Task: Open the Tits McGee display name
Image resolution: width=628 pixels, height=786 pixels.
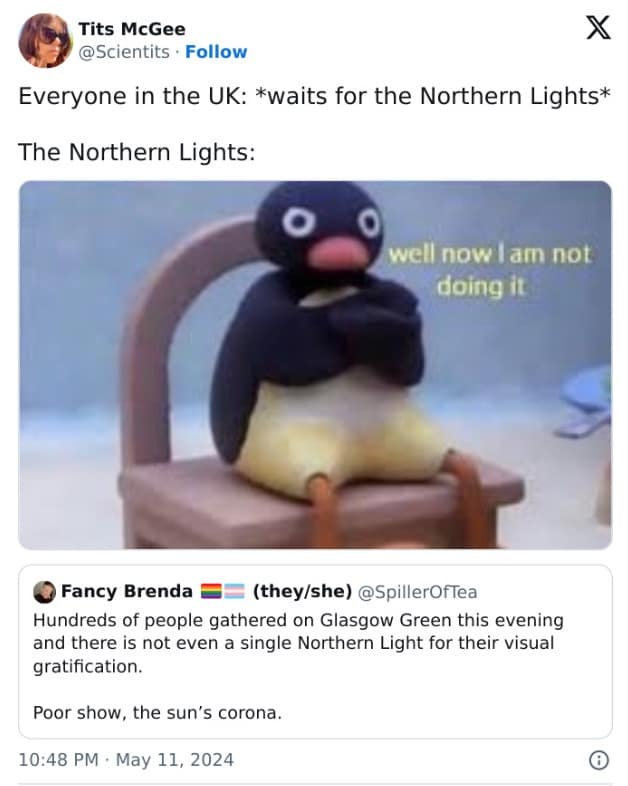Action: [132, 29]
